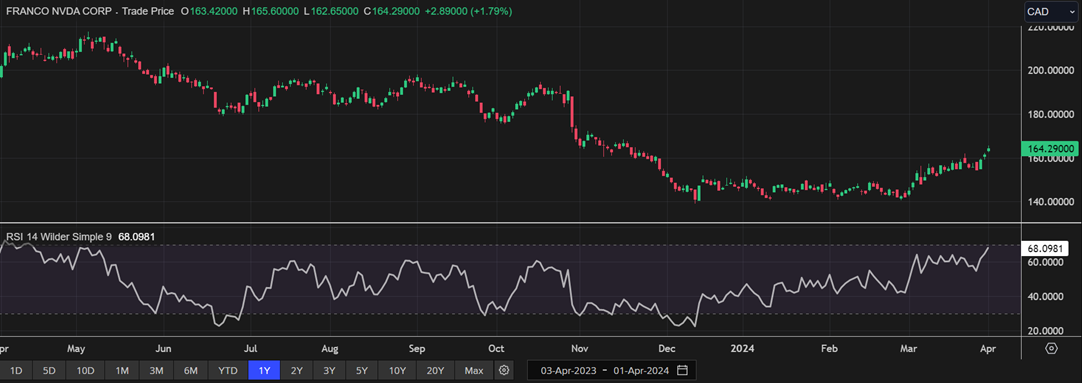Screen dimensions: 1082x383
Task: Click the Nov label on time axis
Action: [x=579, y=348]
